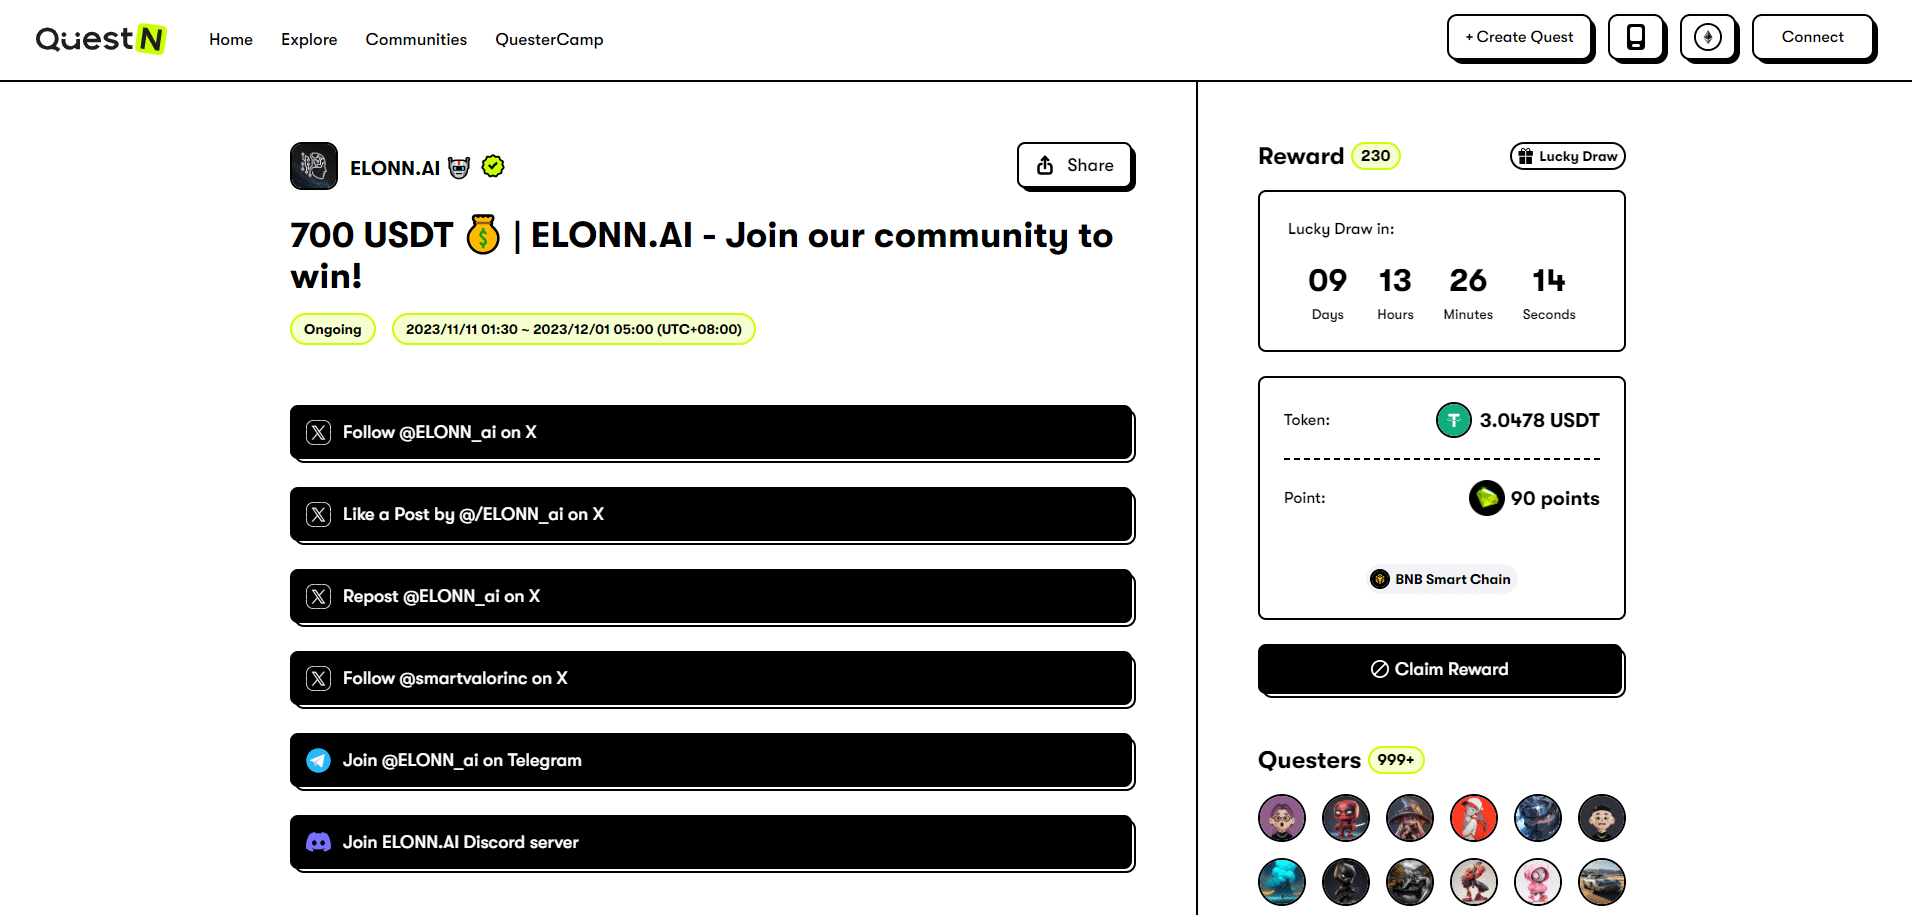1912x915 pixels.
Task: Click the Telegram icon on the Join task
Action: click(318, 761)
